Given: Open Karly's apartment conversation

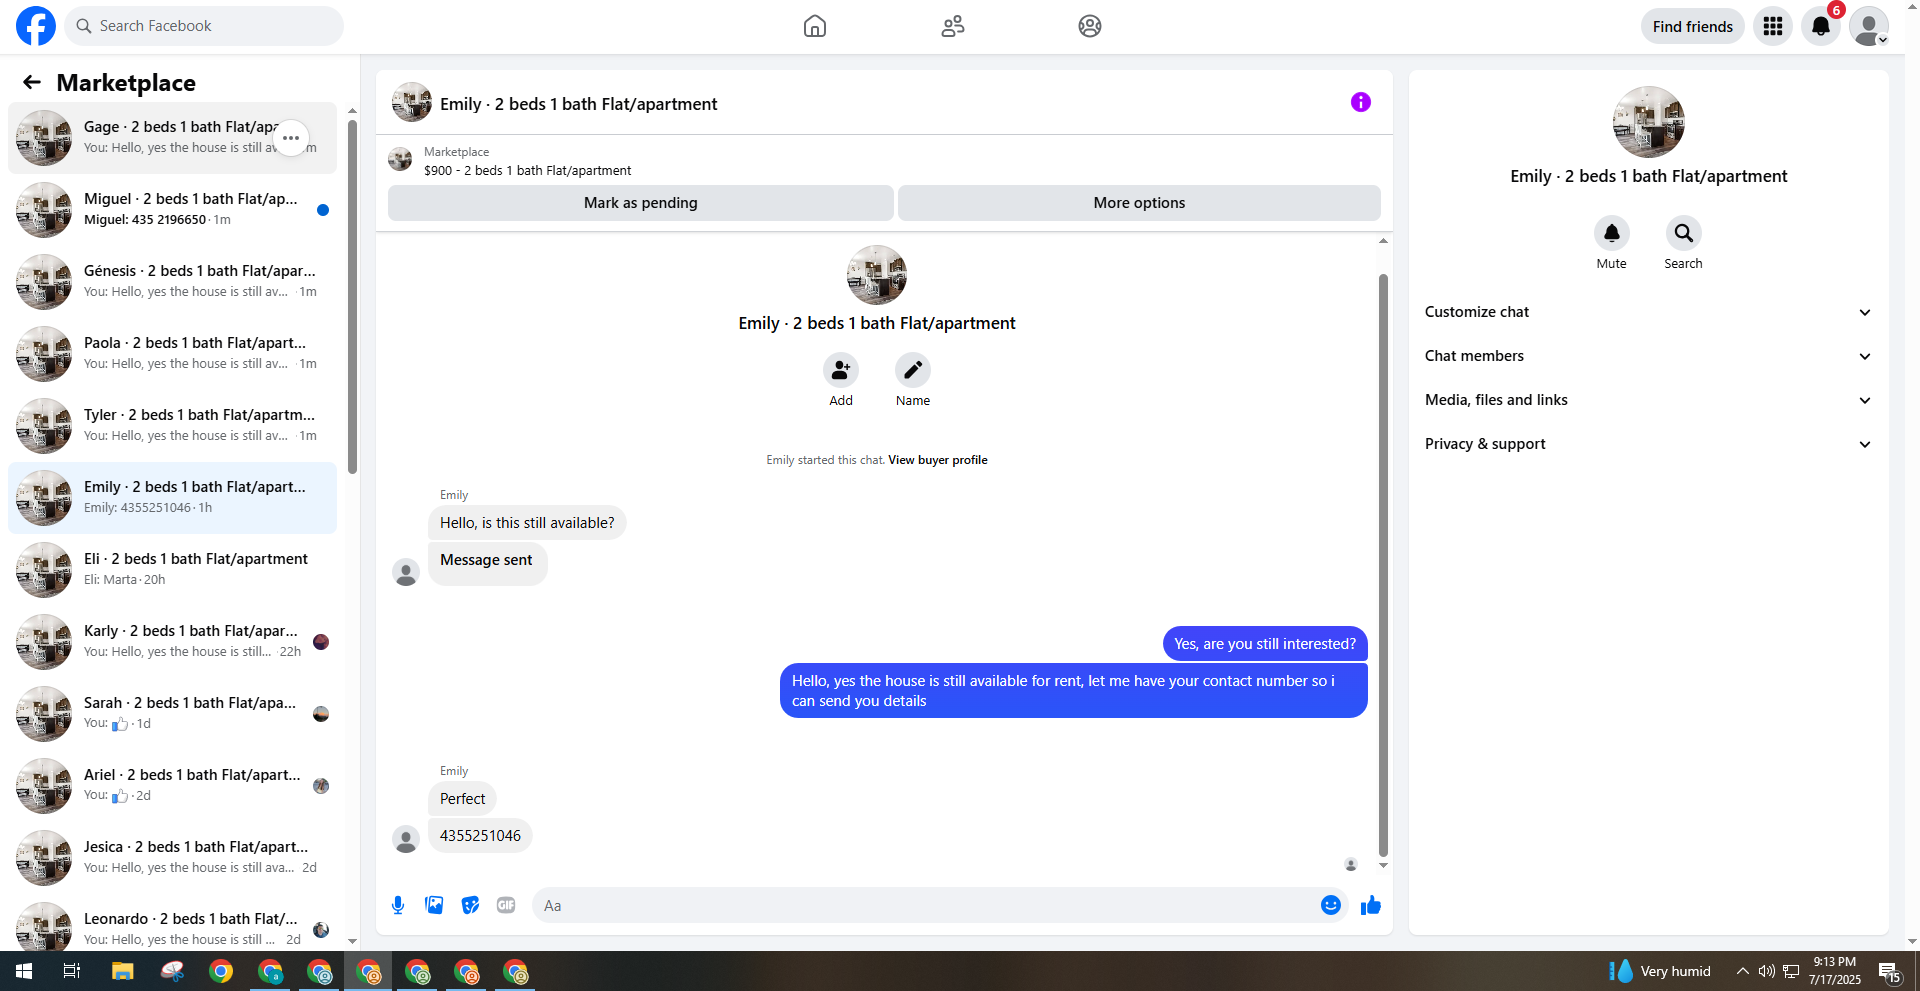Looking at the screenshot, I should coord(172,642).
